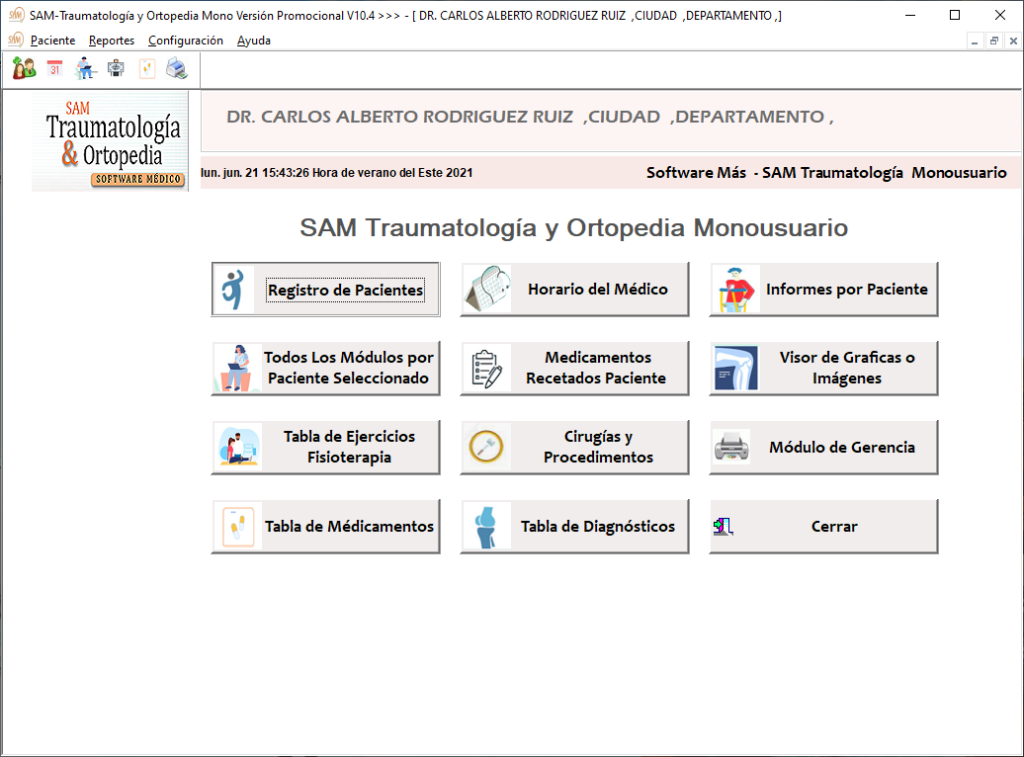Click the person-at-laptop toolbar icon
This screenshot has height=757, width=1024.
[x=86, y=69]
